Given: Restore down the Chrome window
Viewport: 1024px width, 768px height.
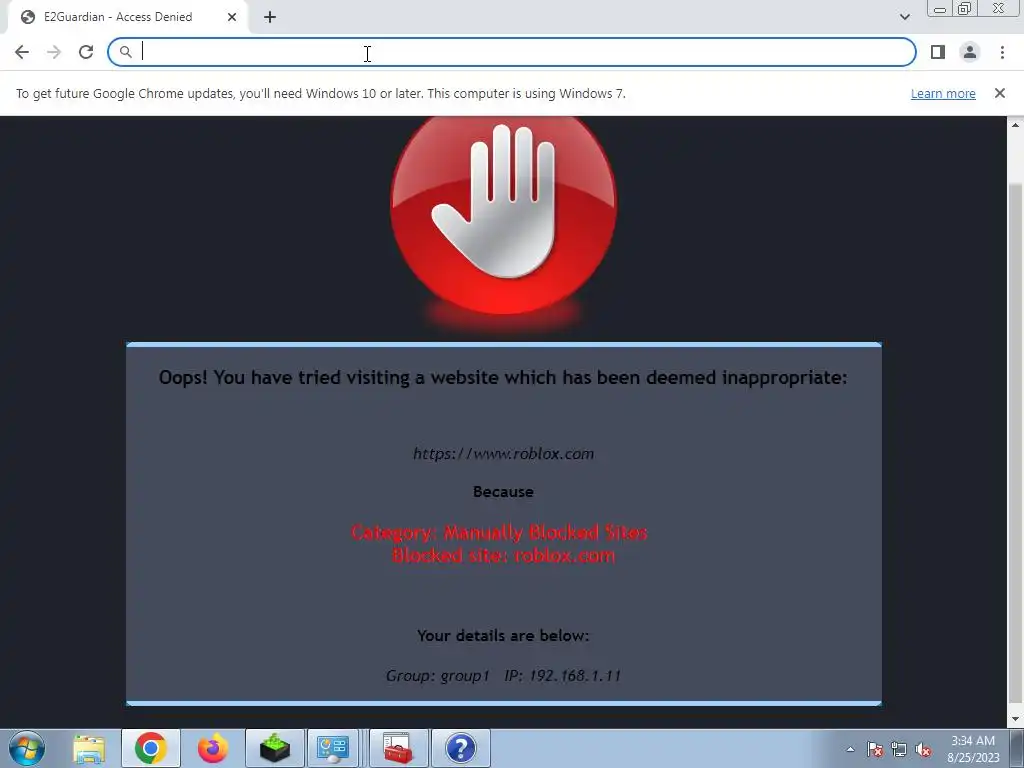Looking at the screenshot, I should [964, 9].
